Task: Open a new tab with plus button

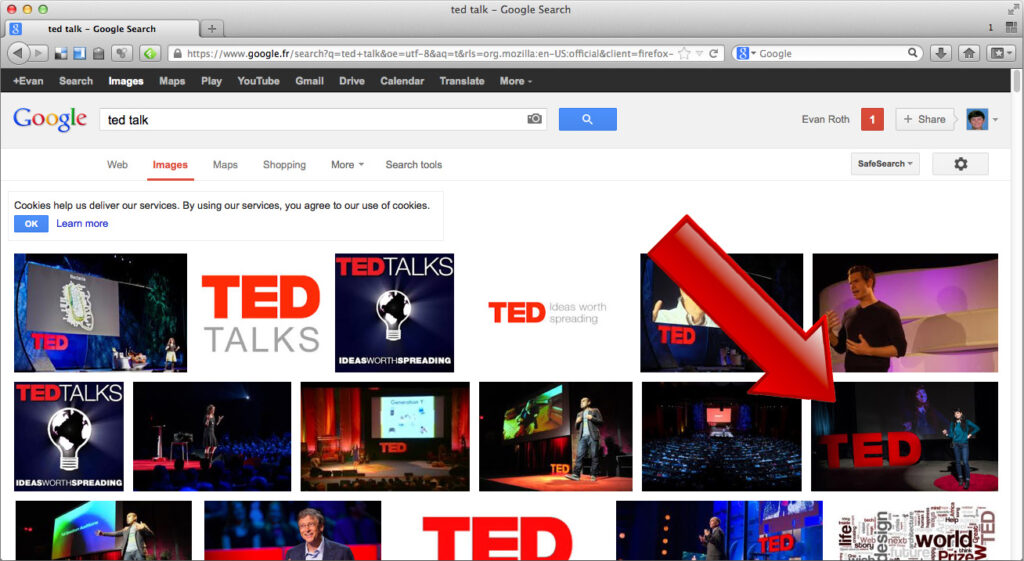Action: pyautogui.click(x=212, y=29)
